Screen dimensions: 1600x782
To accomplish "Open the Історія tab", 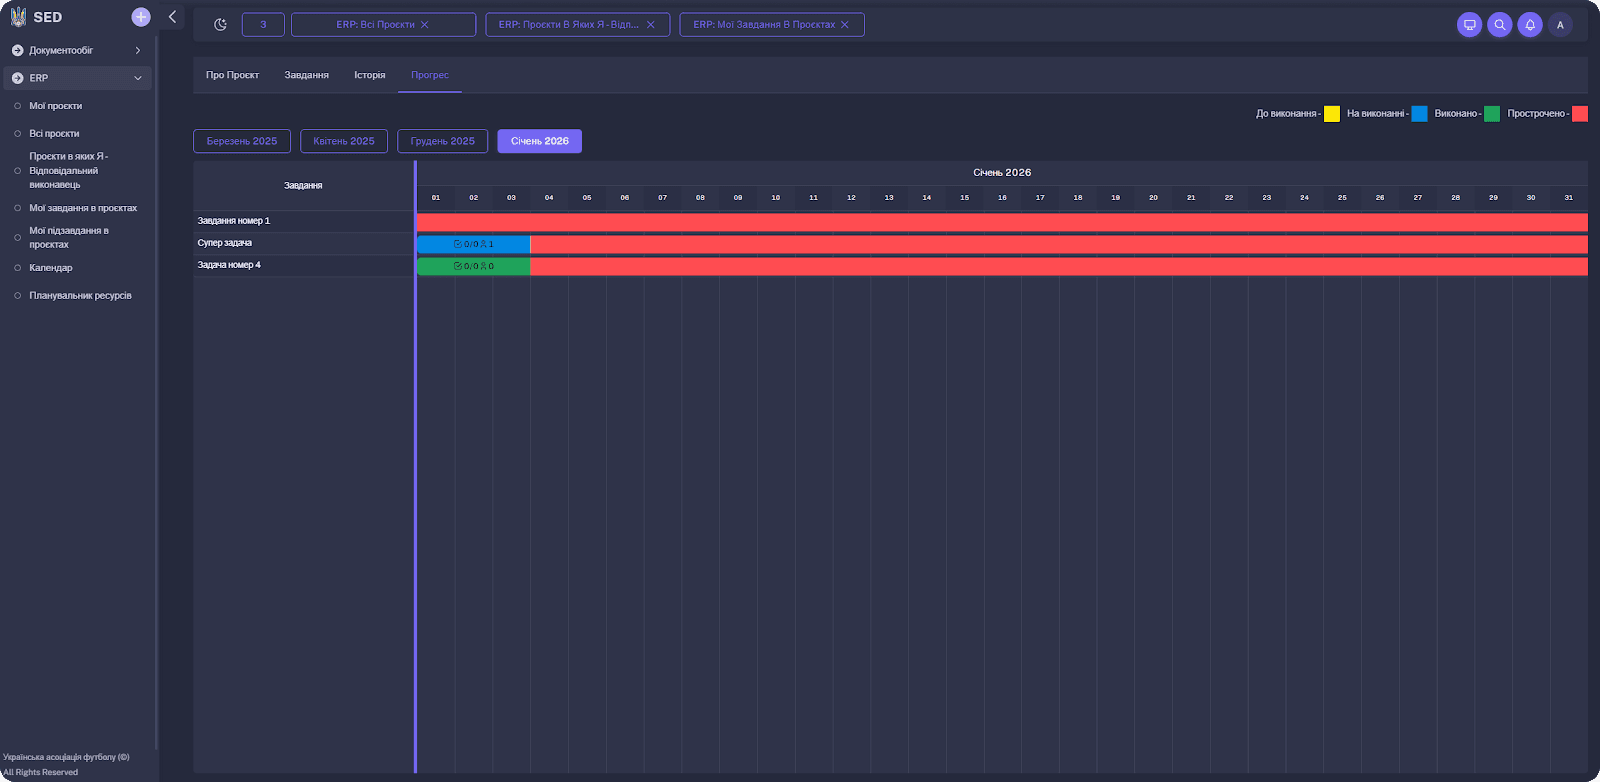I will [369, 75].
